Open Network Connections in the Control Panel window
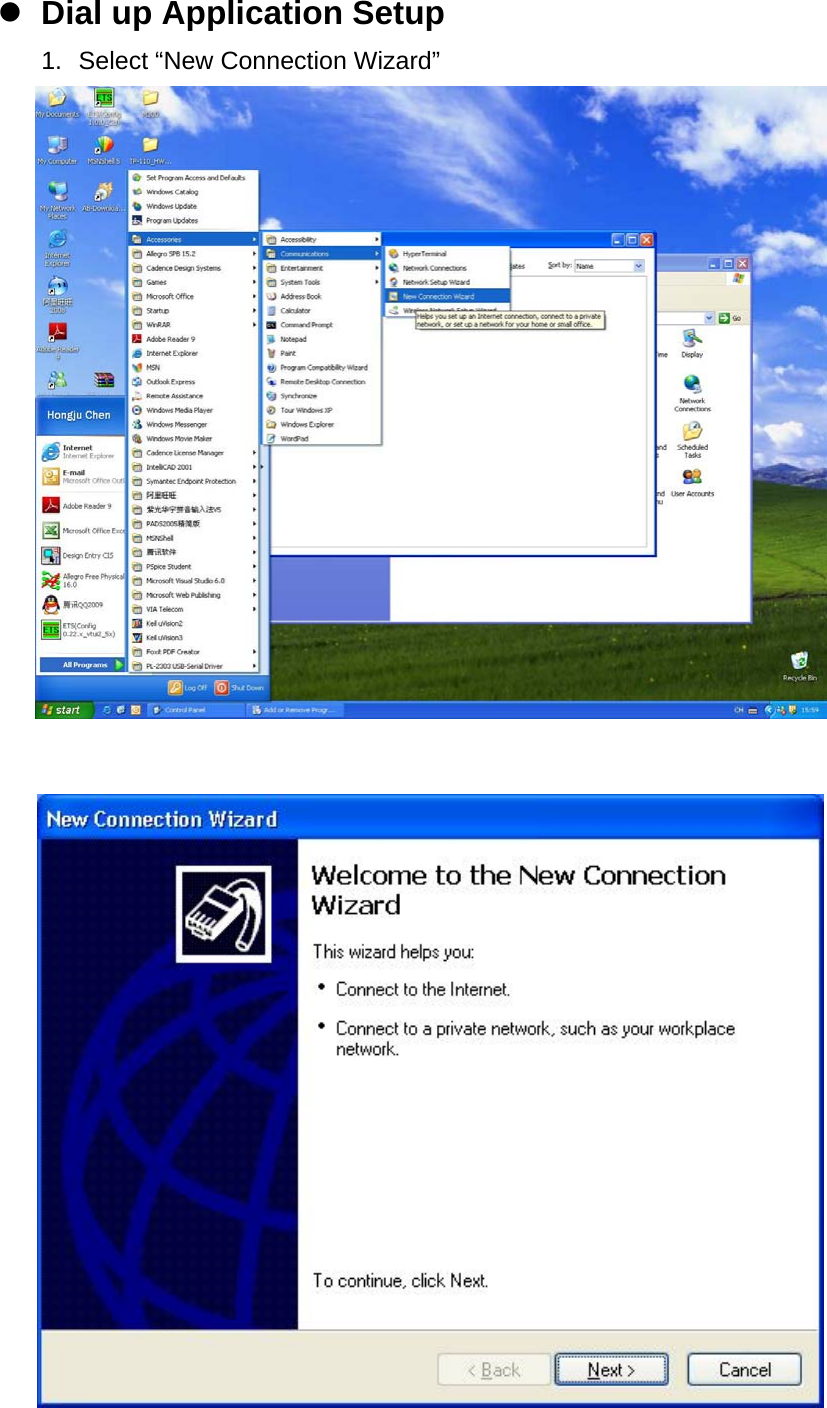This screenshot has width=827, height=1408. (x=691, y=384)
